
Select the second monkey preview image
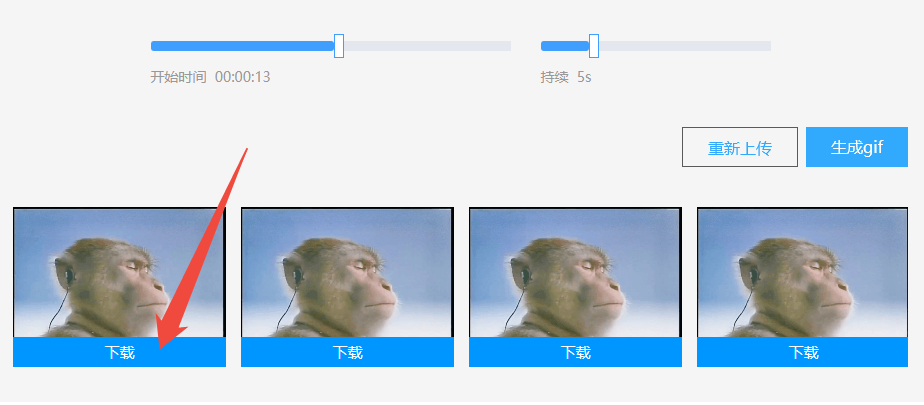pyautogui.click(x=347, y=272)
